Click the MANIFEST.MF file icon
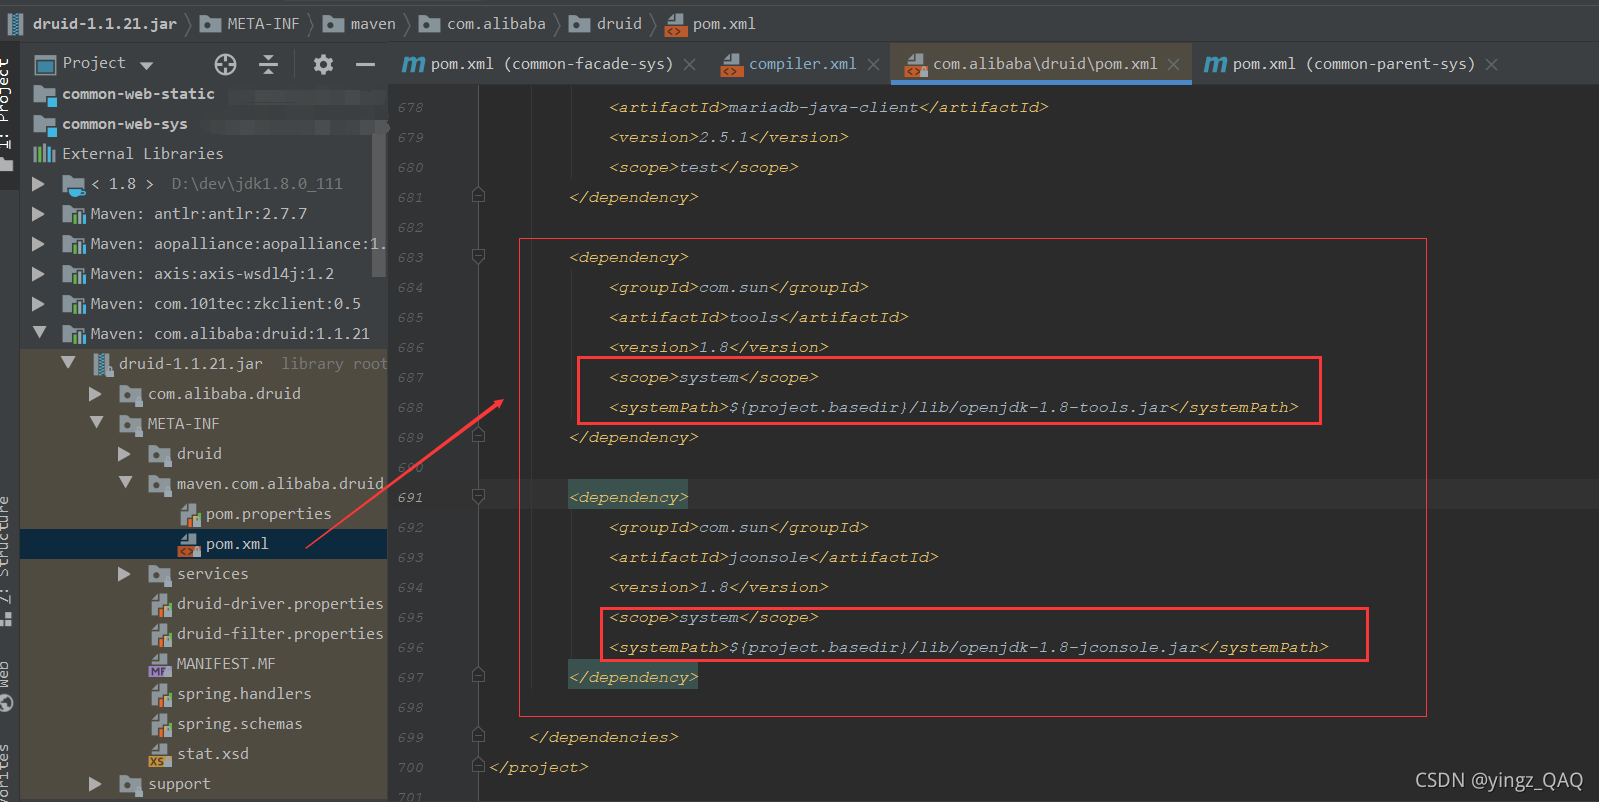 (160, 664)
